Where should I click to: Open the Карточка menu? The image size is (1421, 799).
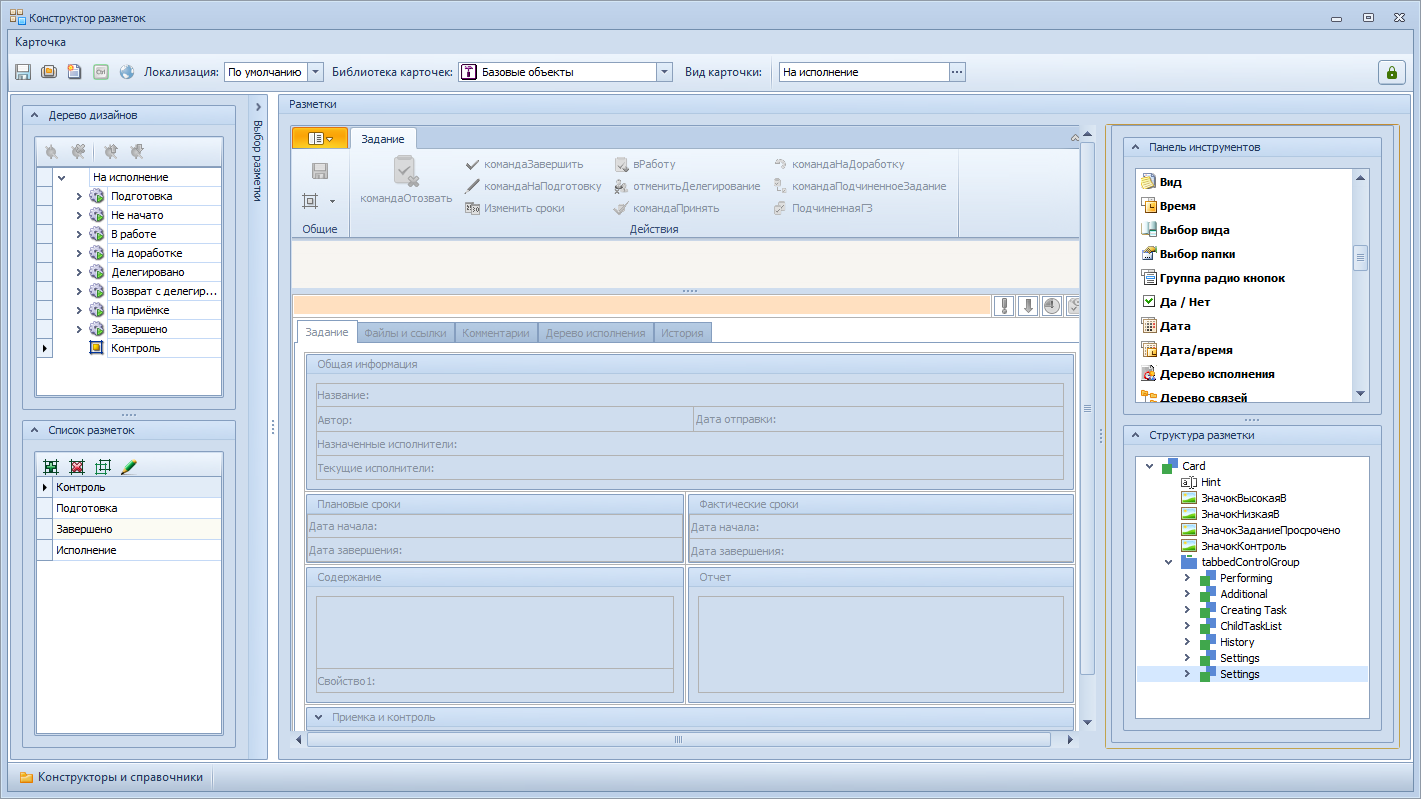pyautogui.click(x=41, y=42)
